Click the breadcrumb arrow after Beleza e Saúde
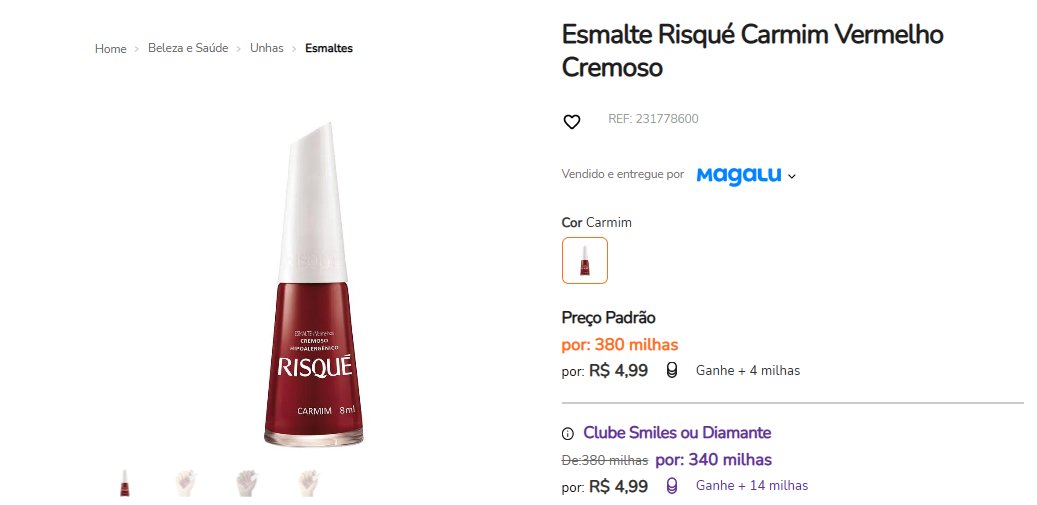1037x505 pixels. (x=239, y=49)
